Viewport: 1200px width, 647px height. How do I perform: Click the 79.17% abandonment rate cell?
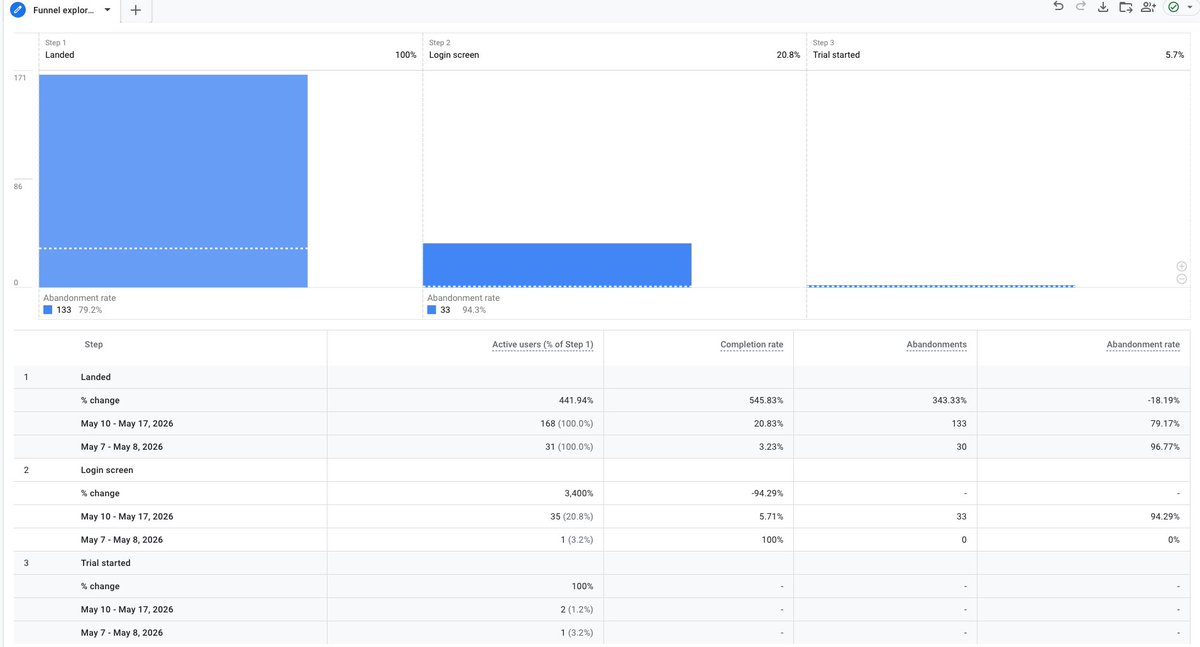pos(1166,423)
